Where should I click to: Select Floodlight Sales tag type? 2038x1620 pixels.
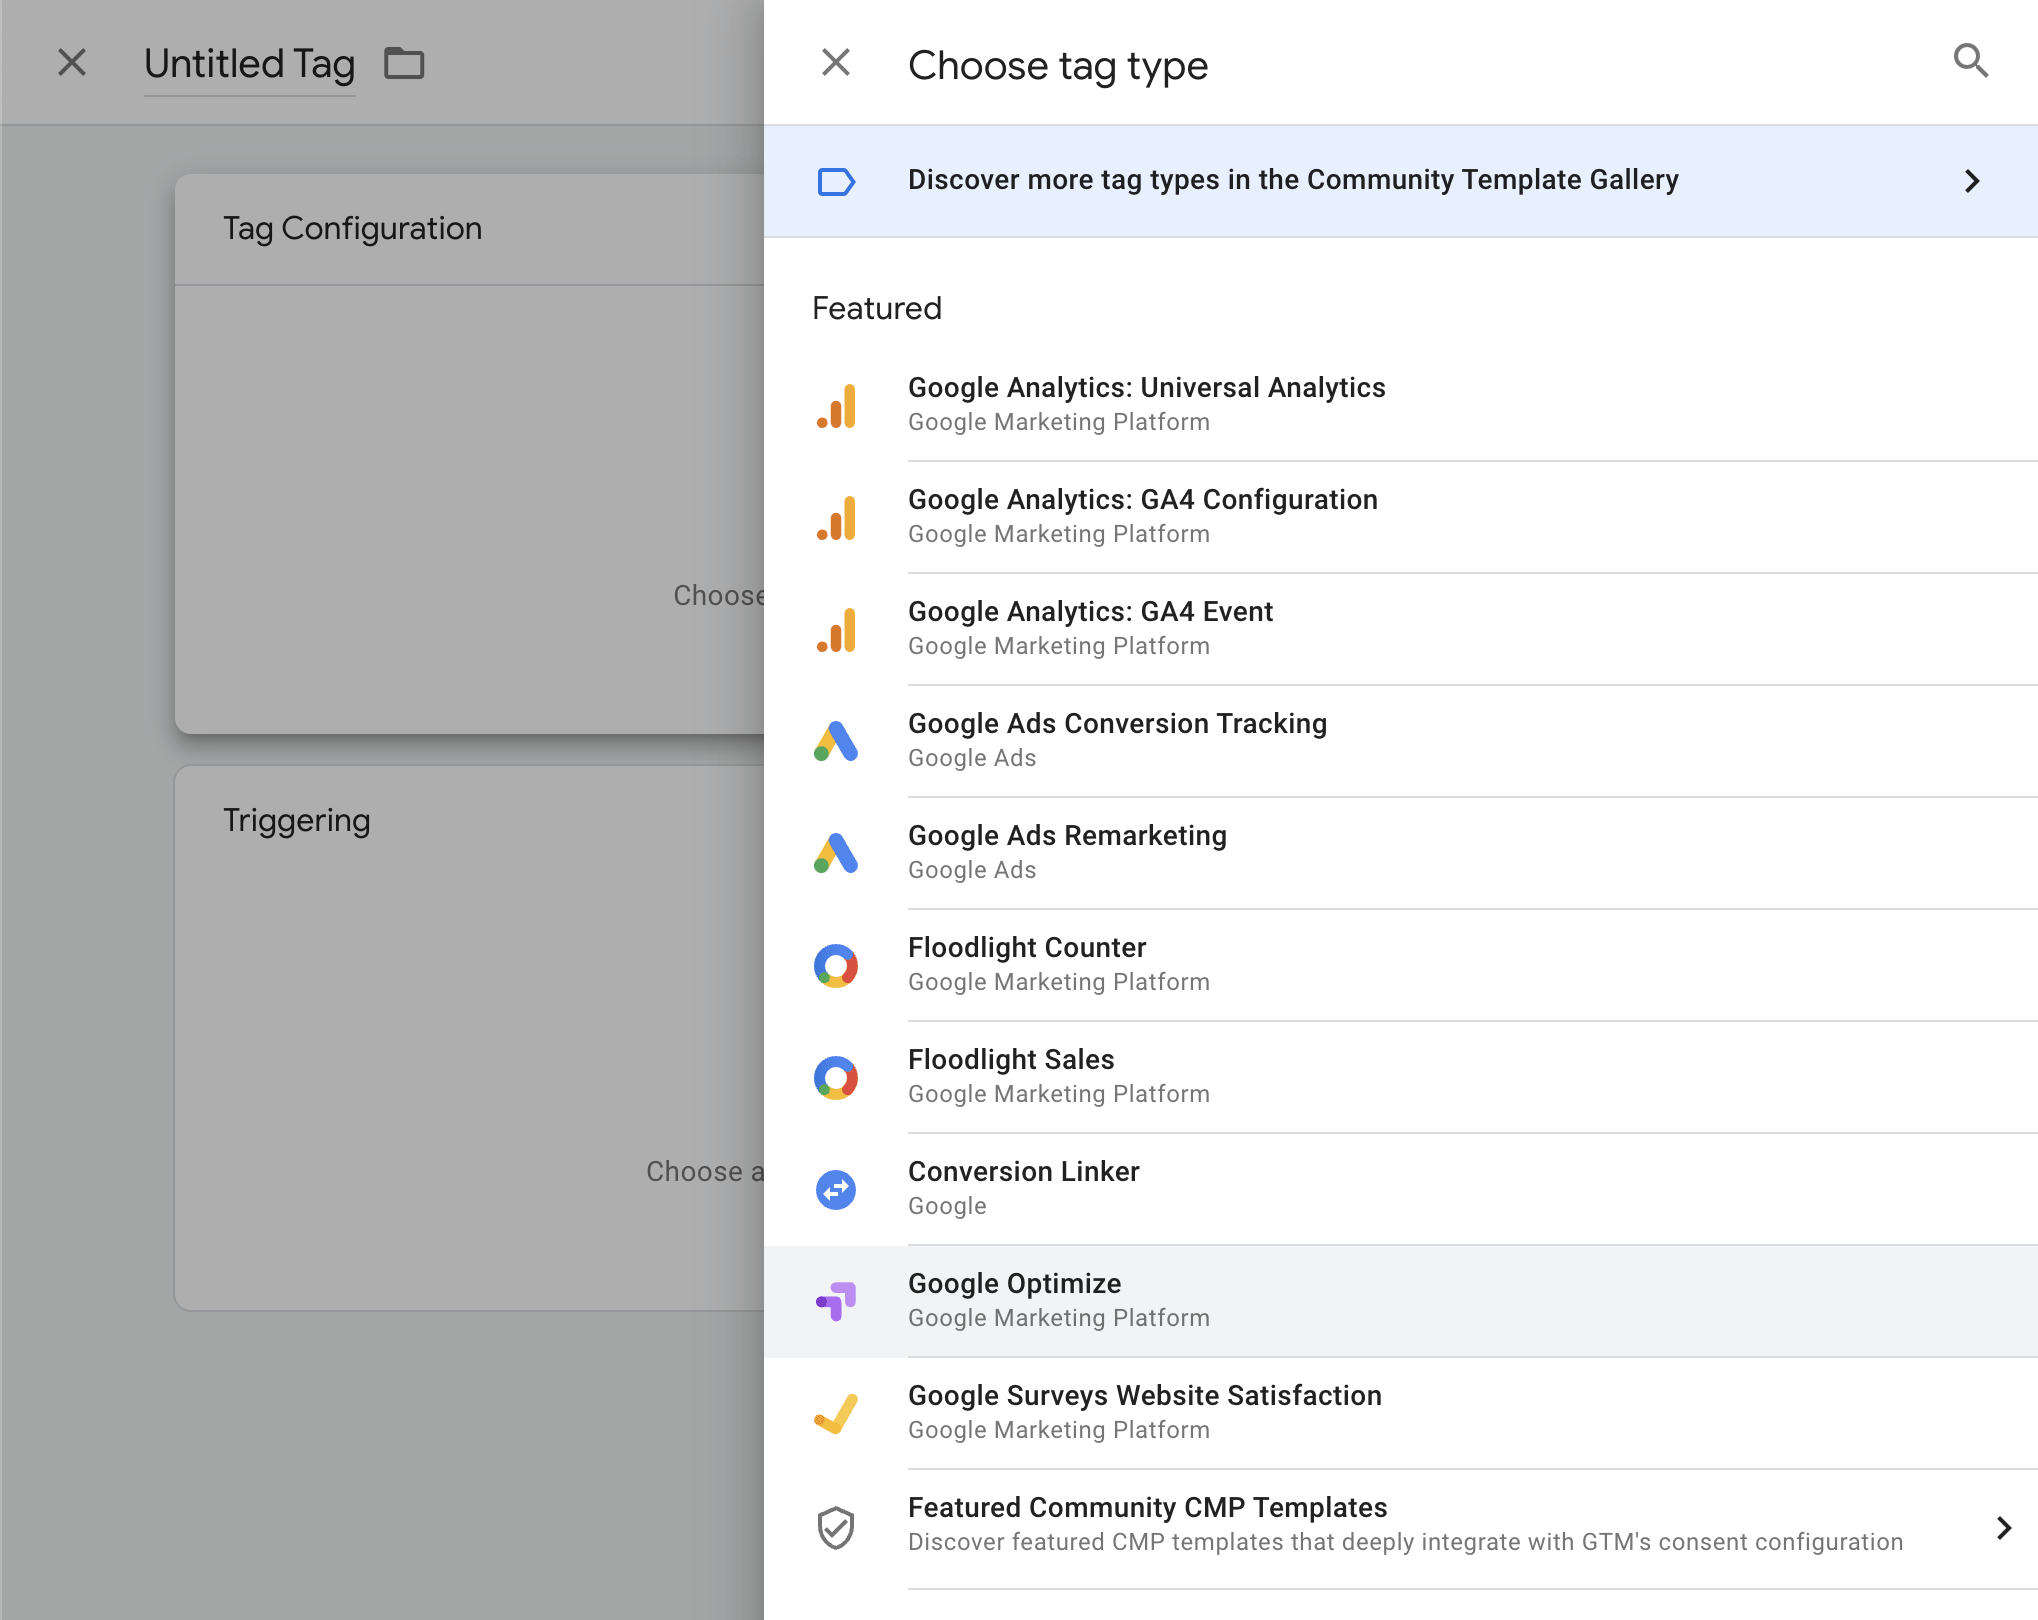coord(1401,1077)
